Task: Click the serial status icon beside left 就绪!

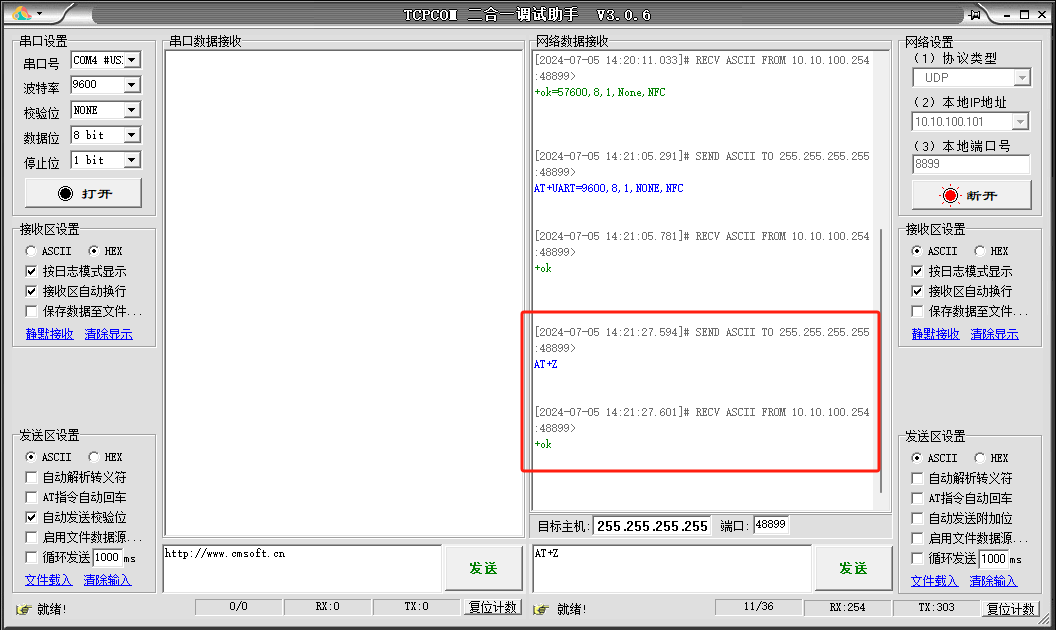Action: coord(24,609)
